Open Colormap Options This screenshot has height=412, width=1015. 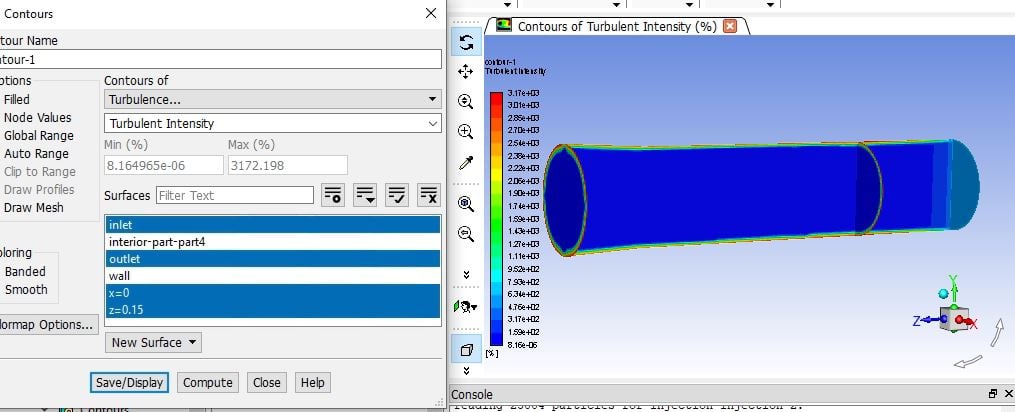tap(49, 325)
